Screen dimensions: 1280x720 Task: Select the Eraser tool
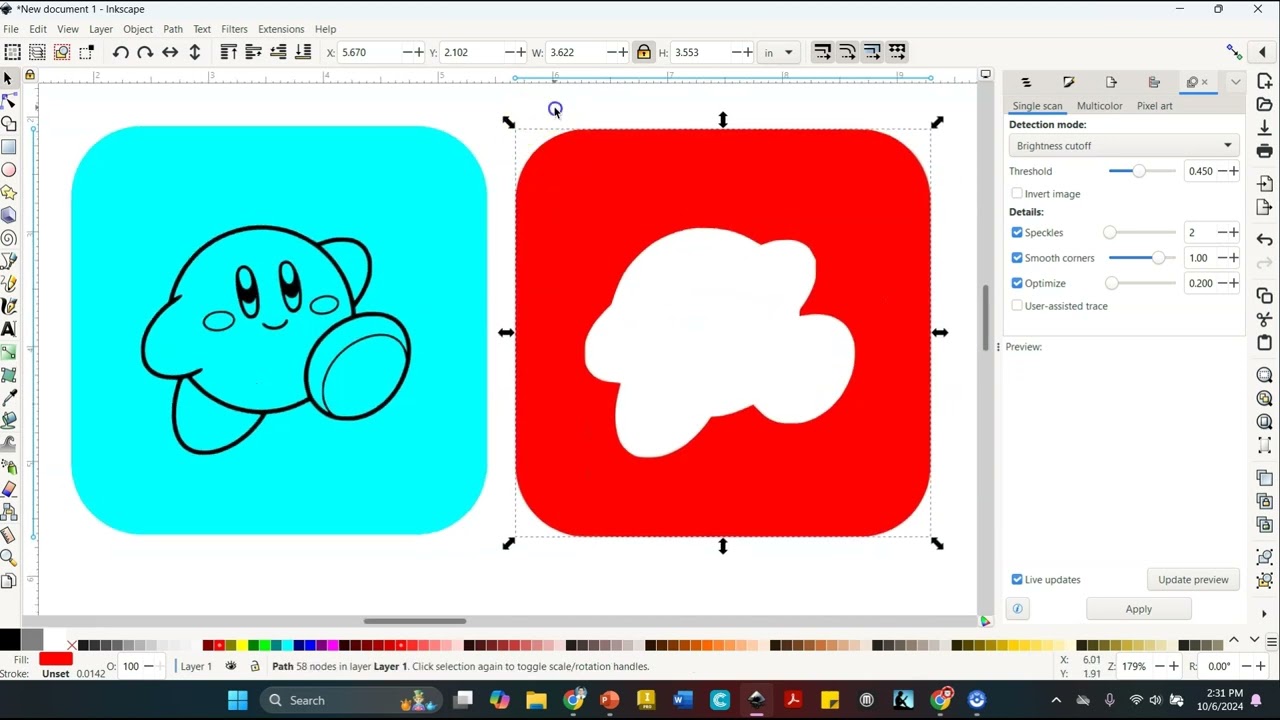8,490
